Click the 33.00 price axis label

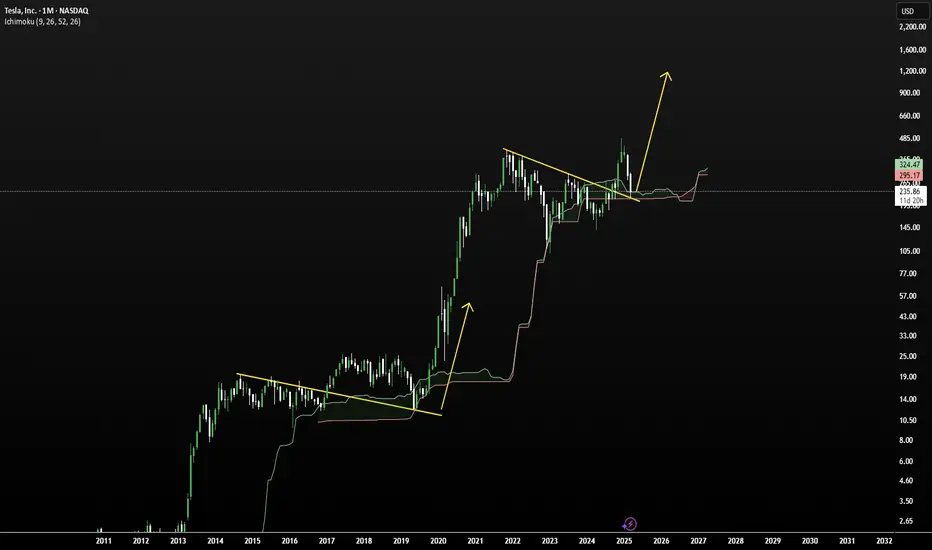point(908,336)
